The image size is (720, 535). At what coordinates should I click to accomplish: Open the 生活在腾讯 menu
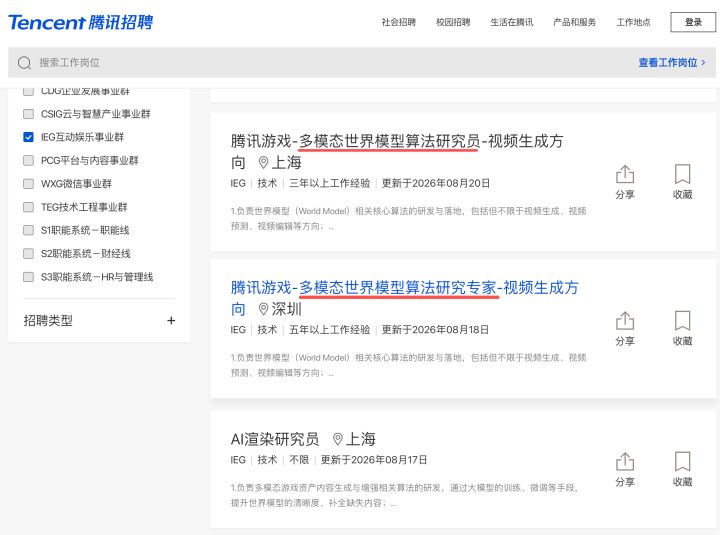click(x=512, y=22)
